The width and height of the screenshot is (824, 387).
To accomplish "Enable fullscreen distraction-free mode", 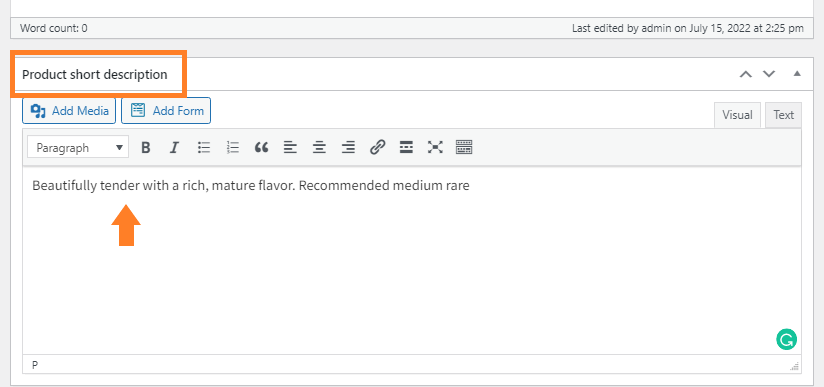I will [435, 148].
